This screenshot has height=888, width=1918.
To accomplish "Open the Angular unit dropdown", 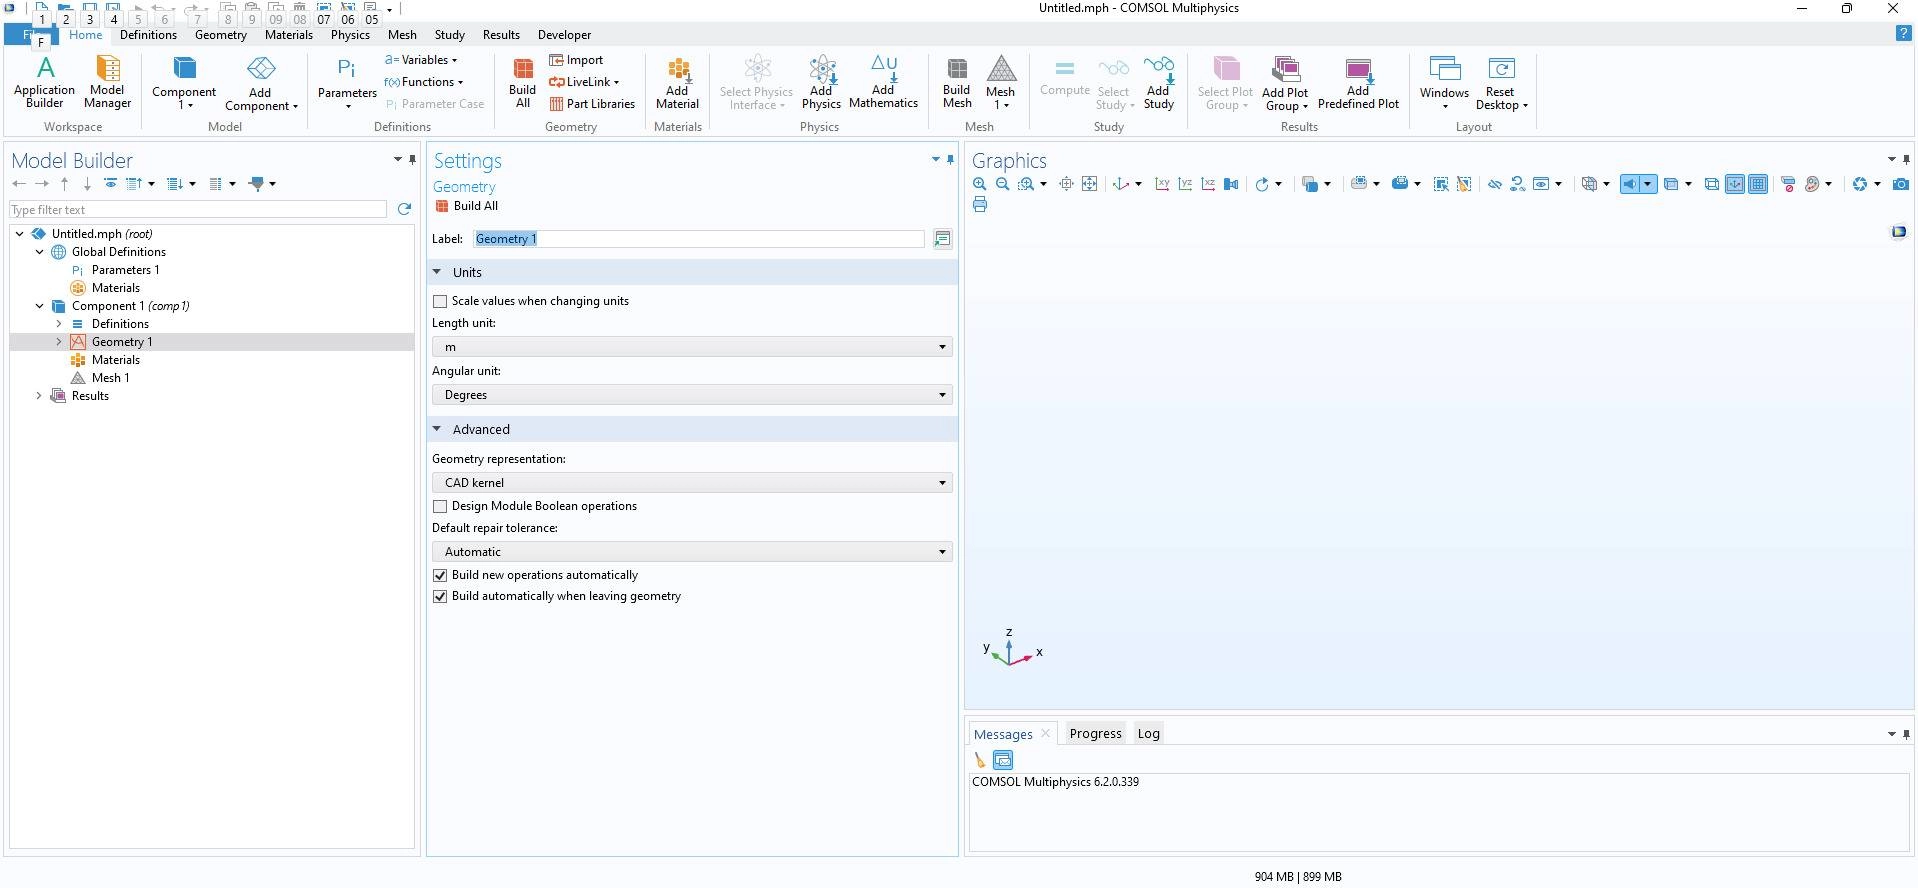I will (x=692, y=395).
